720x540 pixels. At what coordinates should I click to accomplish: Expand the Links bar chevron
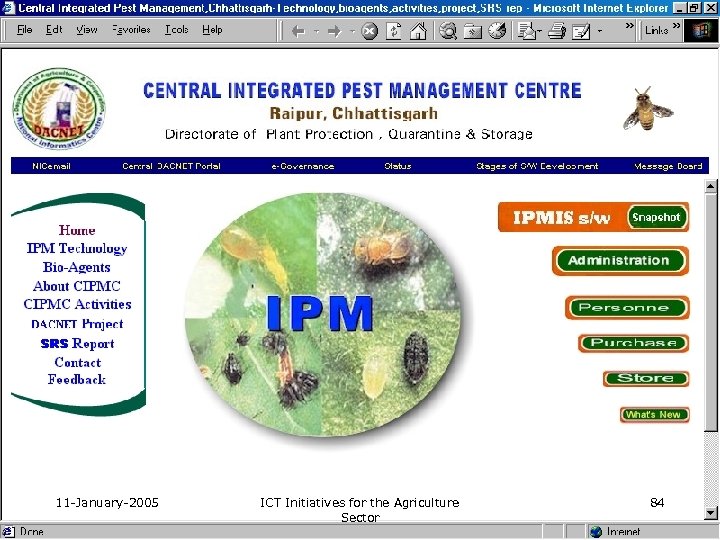point(676,26)
